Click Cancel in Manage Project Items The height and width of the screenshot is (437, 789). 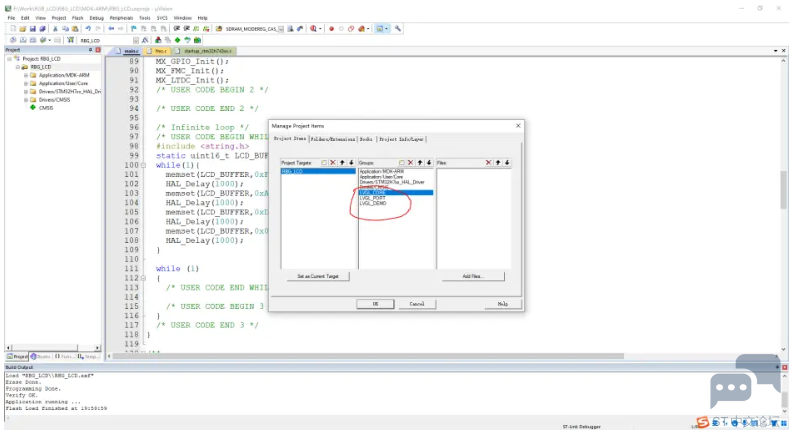tap(417, 304)
